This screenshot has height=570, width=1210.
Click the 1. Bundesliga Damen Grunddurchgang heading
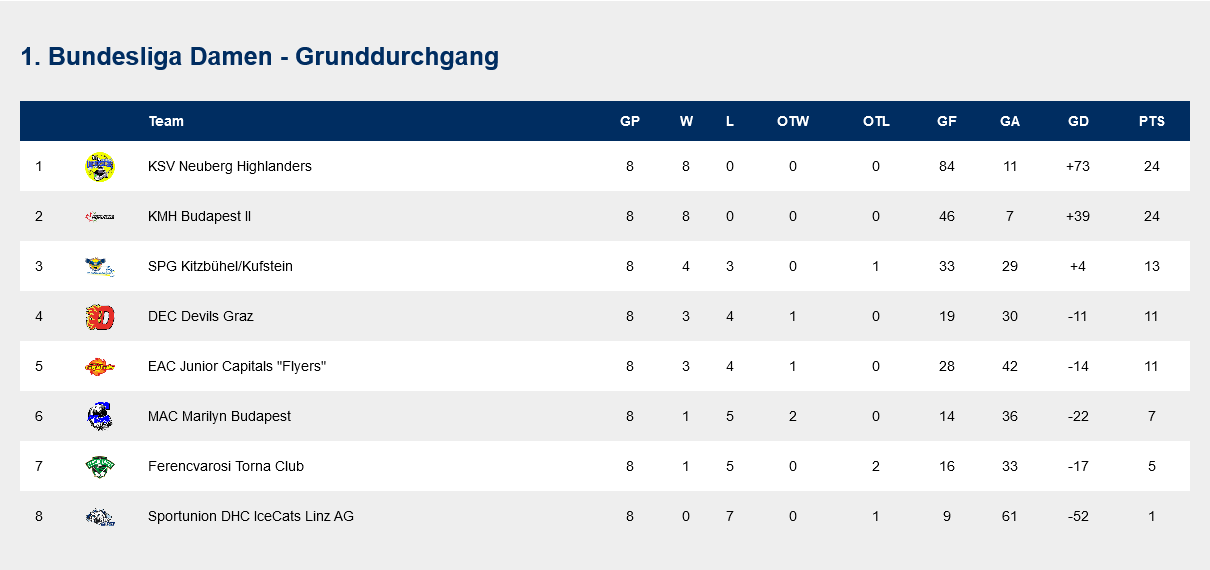(260, 57)
